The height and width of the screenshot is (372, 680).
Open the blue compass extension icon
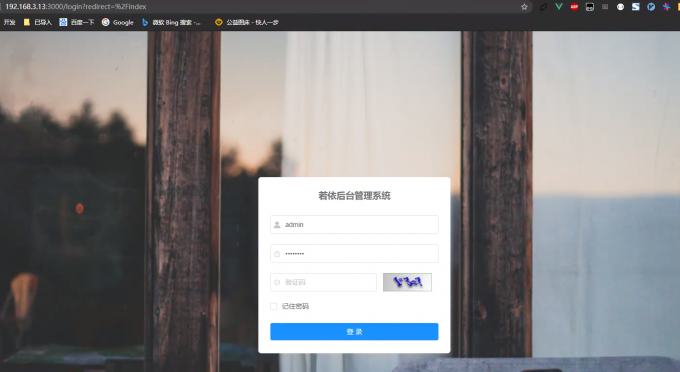[651, 7]
